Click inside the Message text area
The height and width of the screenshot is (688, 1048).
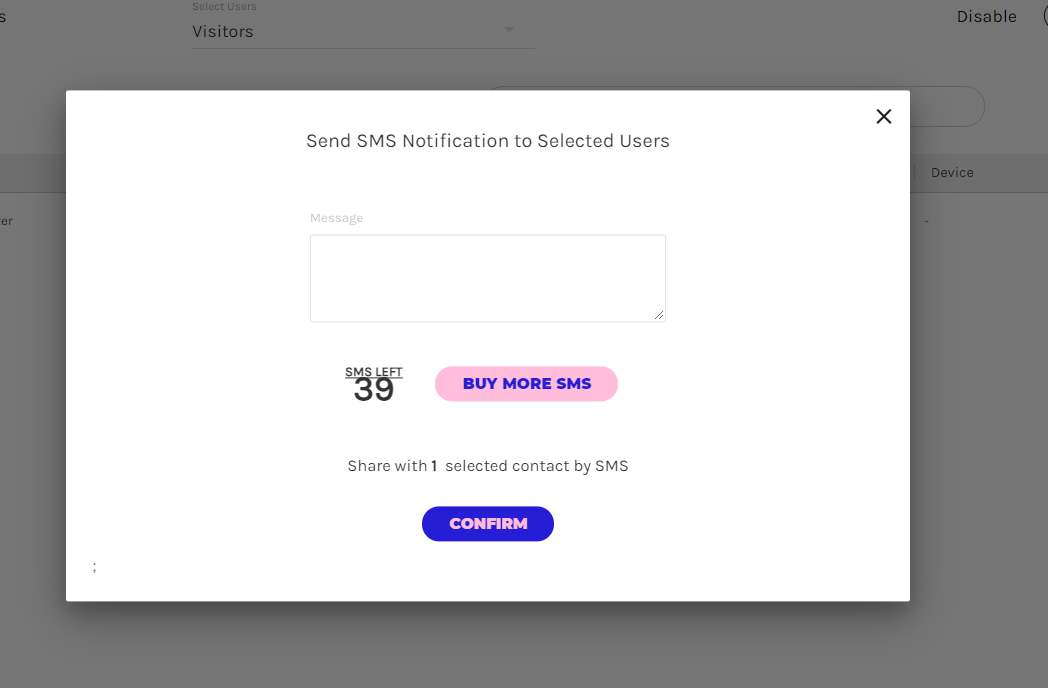pos(487,278)
